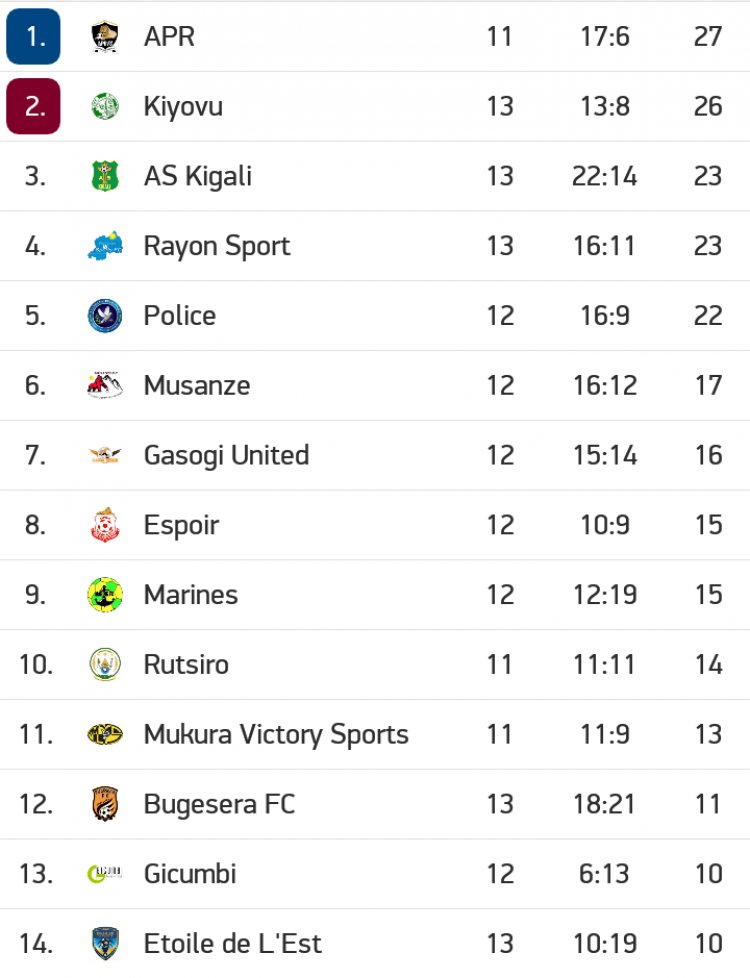The width and height of the screenshot is (750, 978).
Task: Click AS Kigali's 22:14 goals score
Action: tap(604, 176)
